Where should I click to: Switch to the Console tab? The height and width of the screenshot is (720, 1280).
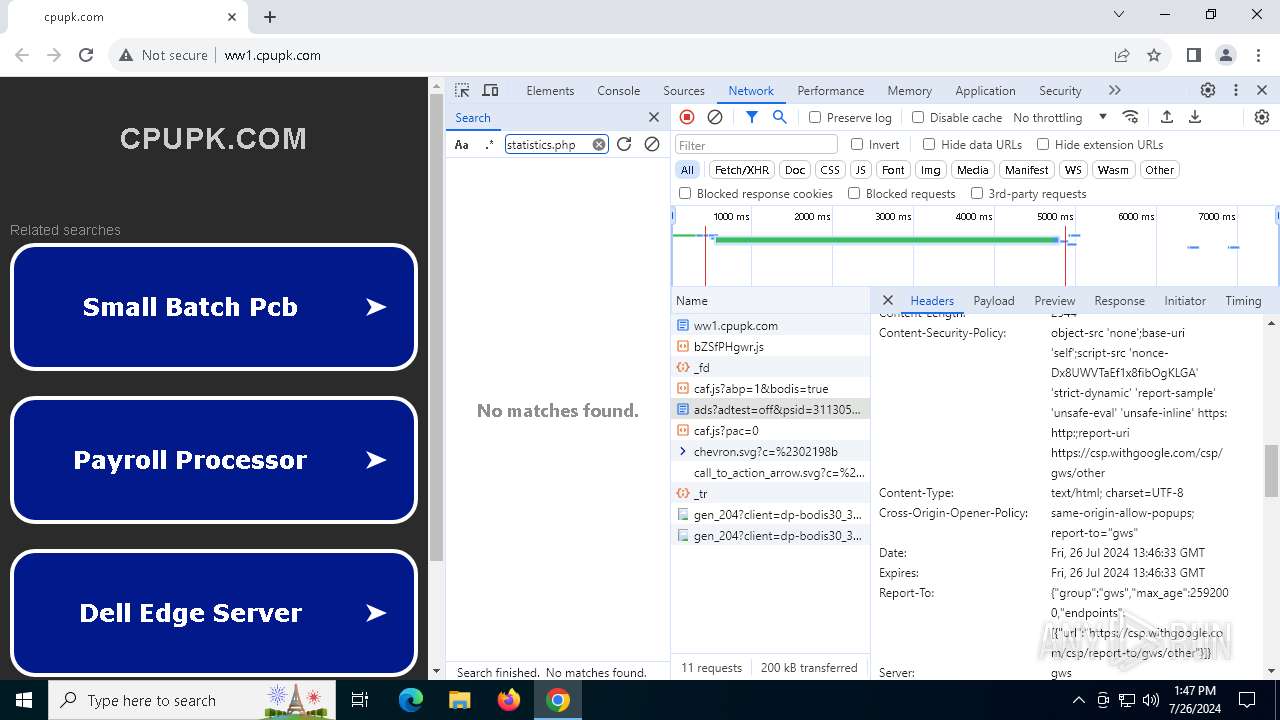point(618,90)
